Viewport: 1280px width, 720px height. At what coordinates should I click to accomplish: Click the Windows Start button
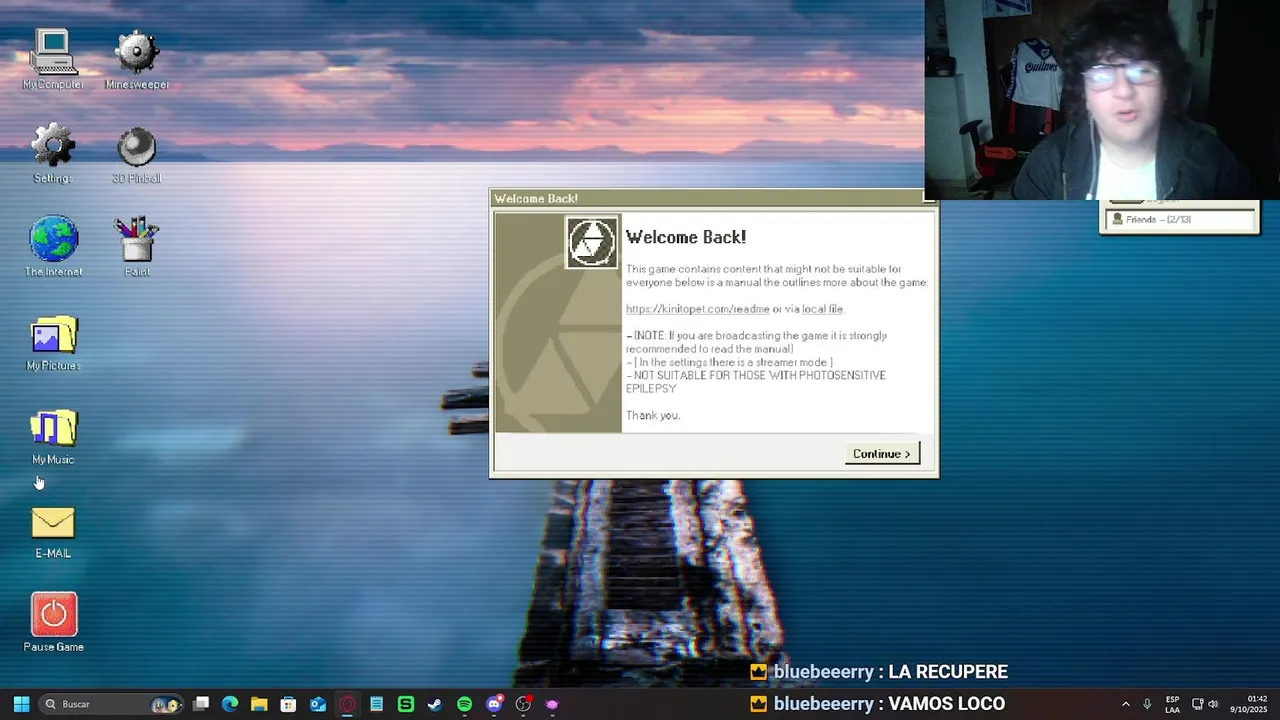click(21, 704)
